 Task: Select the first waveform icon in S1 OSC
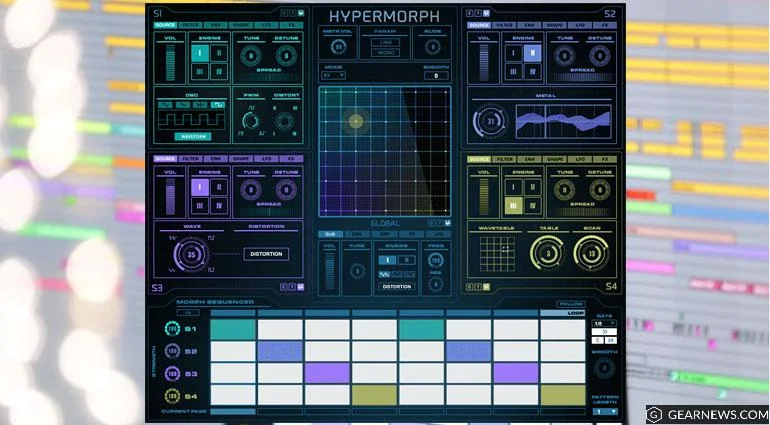click(165, 105)
